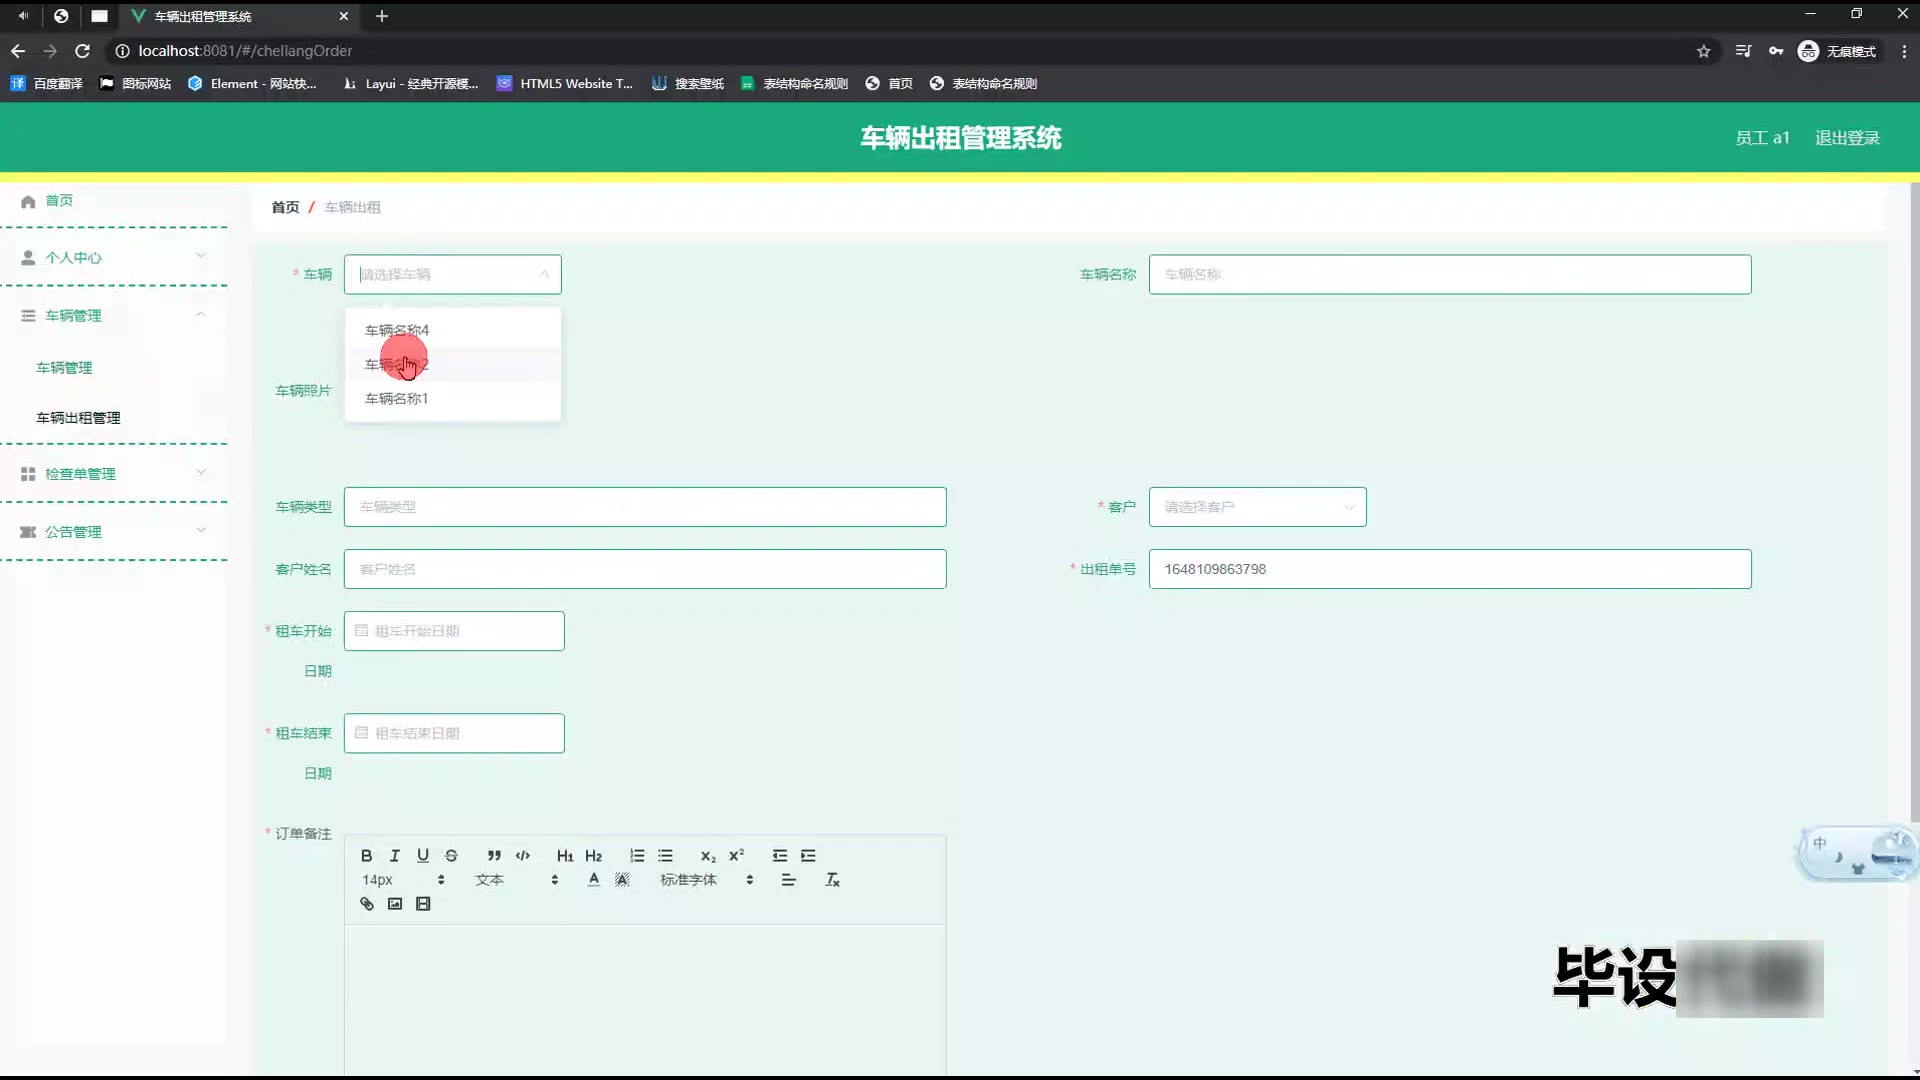The image size is (1920, 1080).
Task: Open the 车辆出租管理 submenu item
Action: tap(78, 418)
